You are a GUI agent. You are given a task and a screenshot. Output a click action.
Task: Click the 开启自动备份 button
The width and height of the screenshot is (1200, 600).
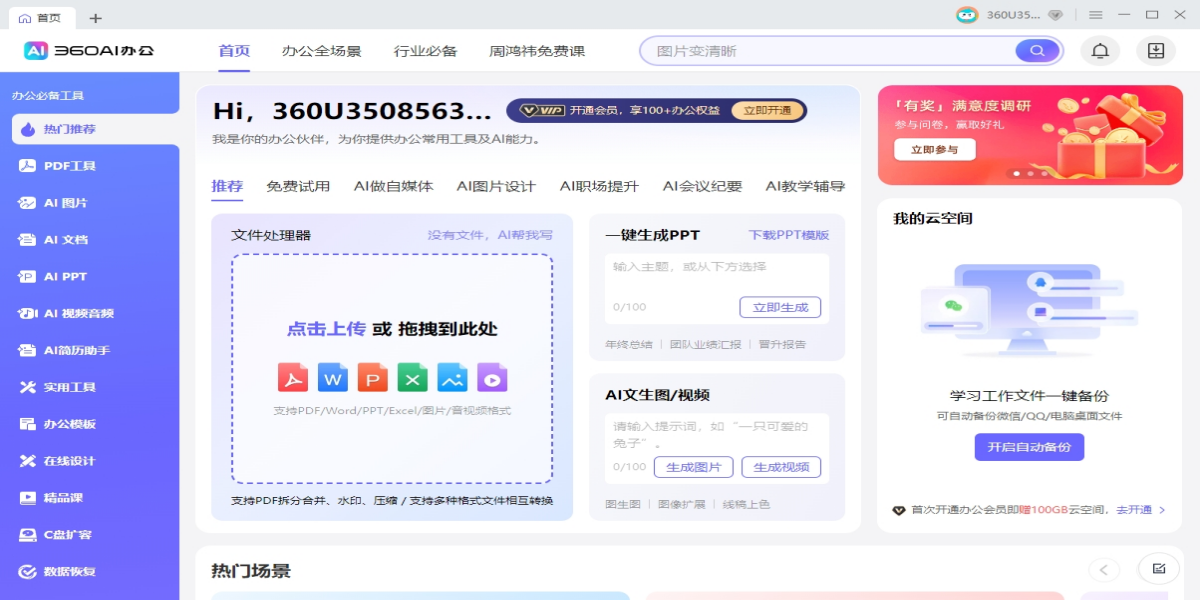point(1029,447)
